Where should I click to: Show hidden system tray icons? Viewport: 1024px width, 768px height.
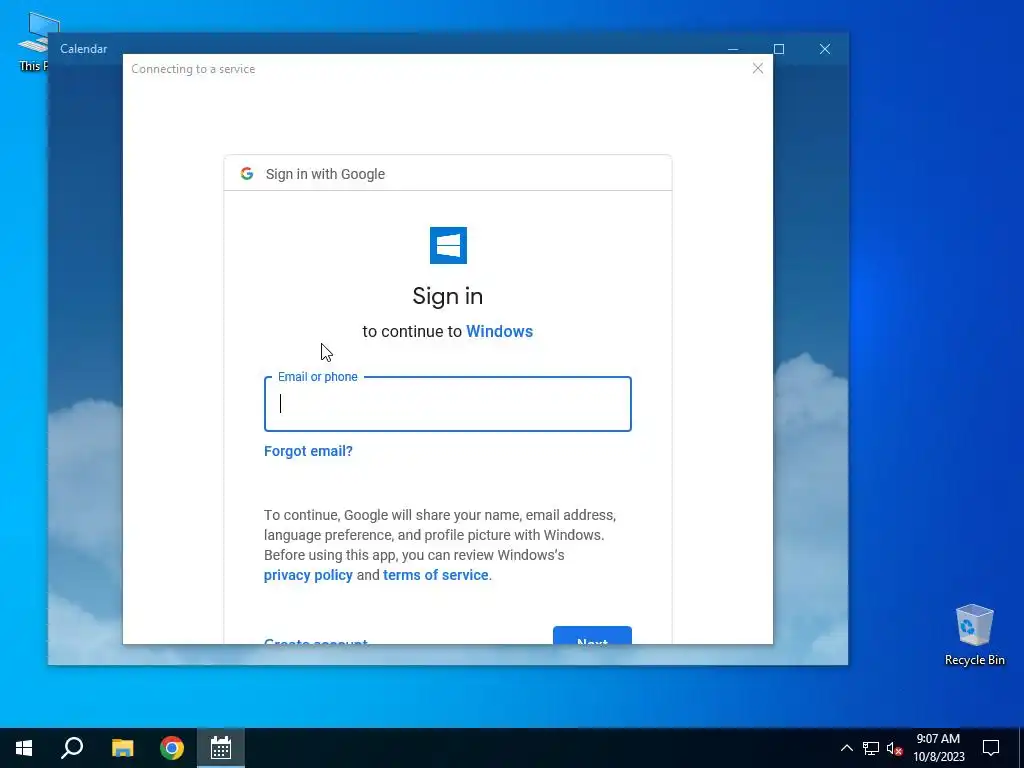(x=846, y=748)
